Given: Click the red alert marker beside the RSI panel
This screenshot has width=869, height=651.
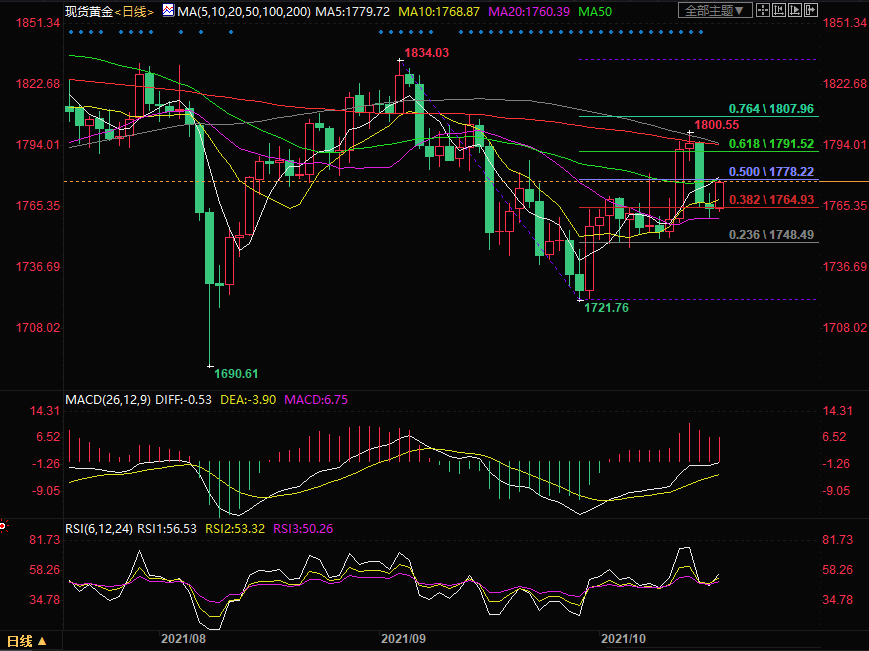Looking at the screenshot, I should pyautogui.click(x=3, y=525).
